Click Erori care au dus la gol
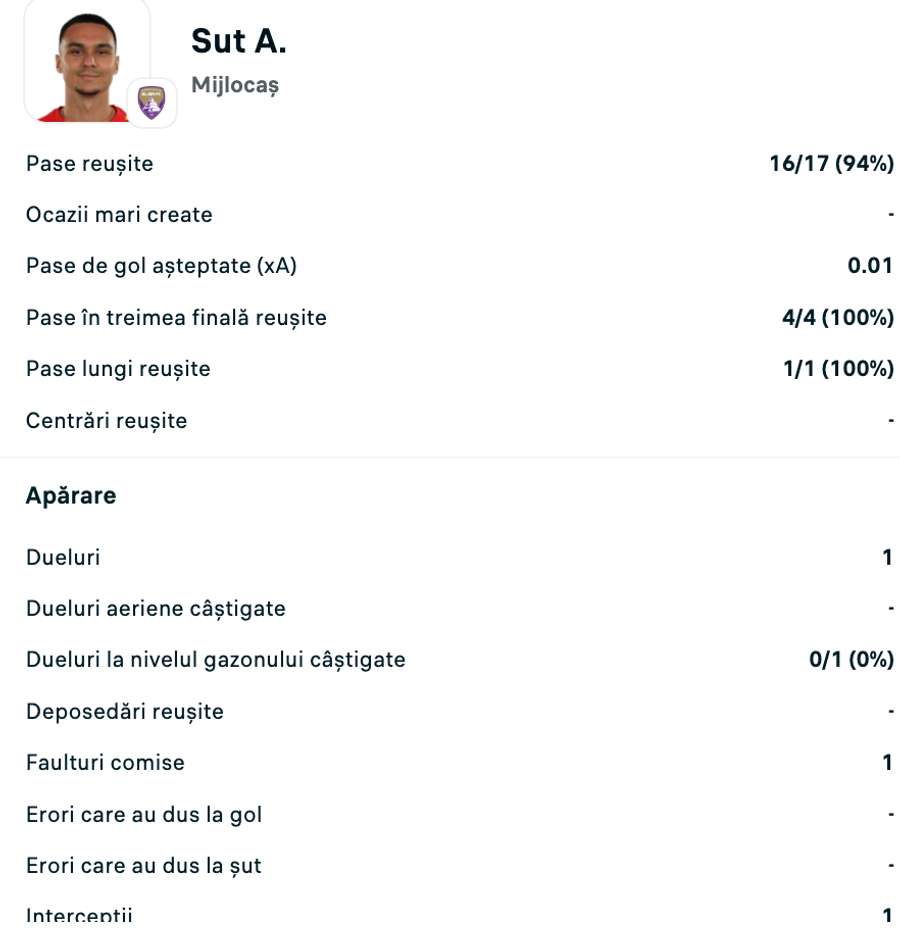Image resolution: width=900 pixels, height=937 pixels. coord(144,815)
